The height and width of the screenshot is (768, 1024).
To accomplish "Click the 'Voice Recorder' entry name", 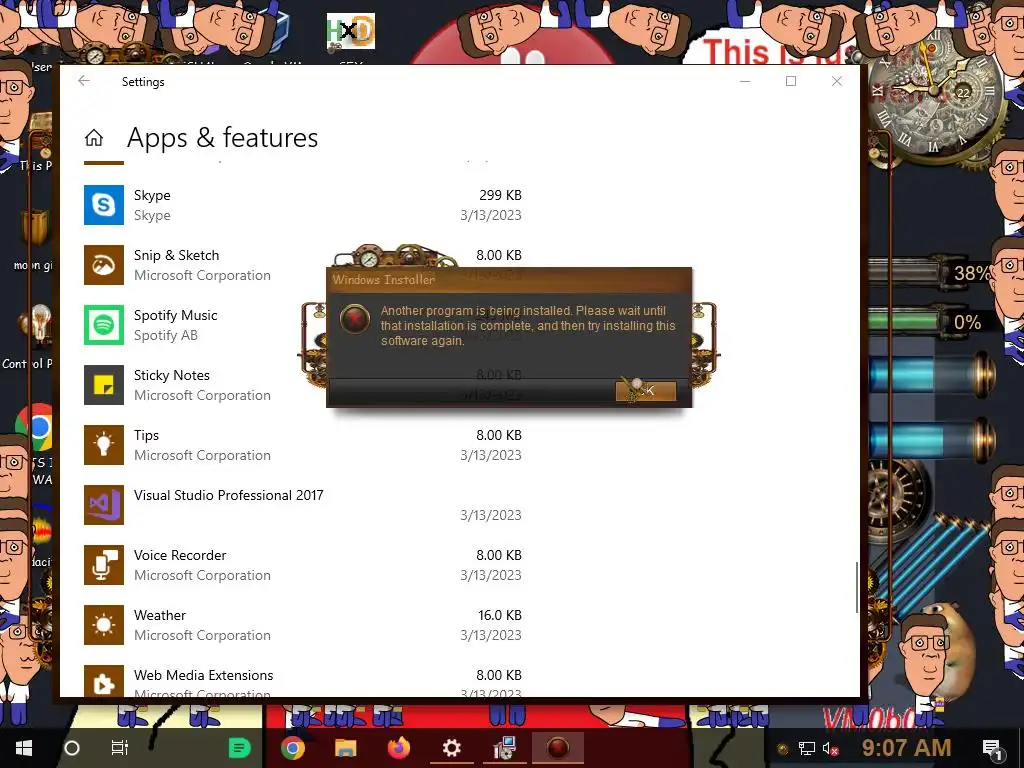I will pyautogui.click(x=180, y=555).
